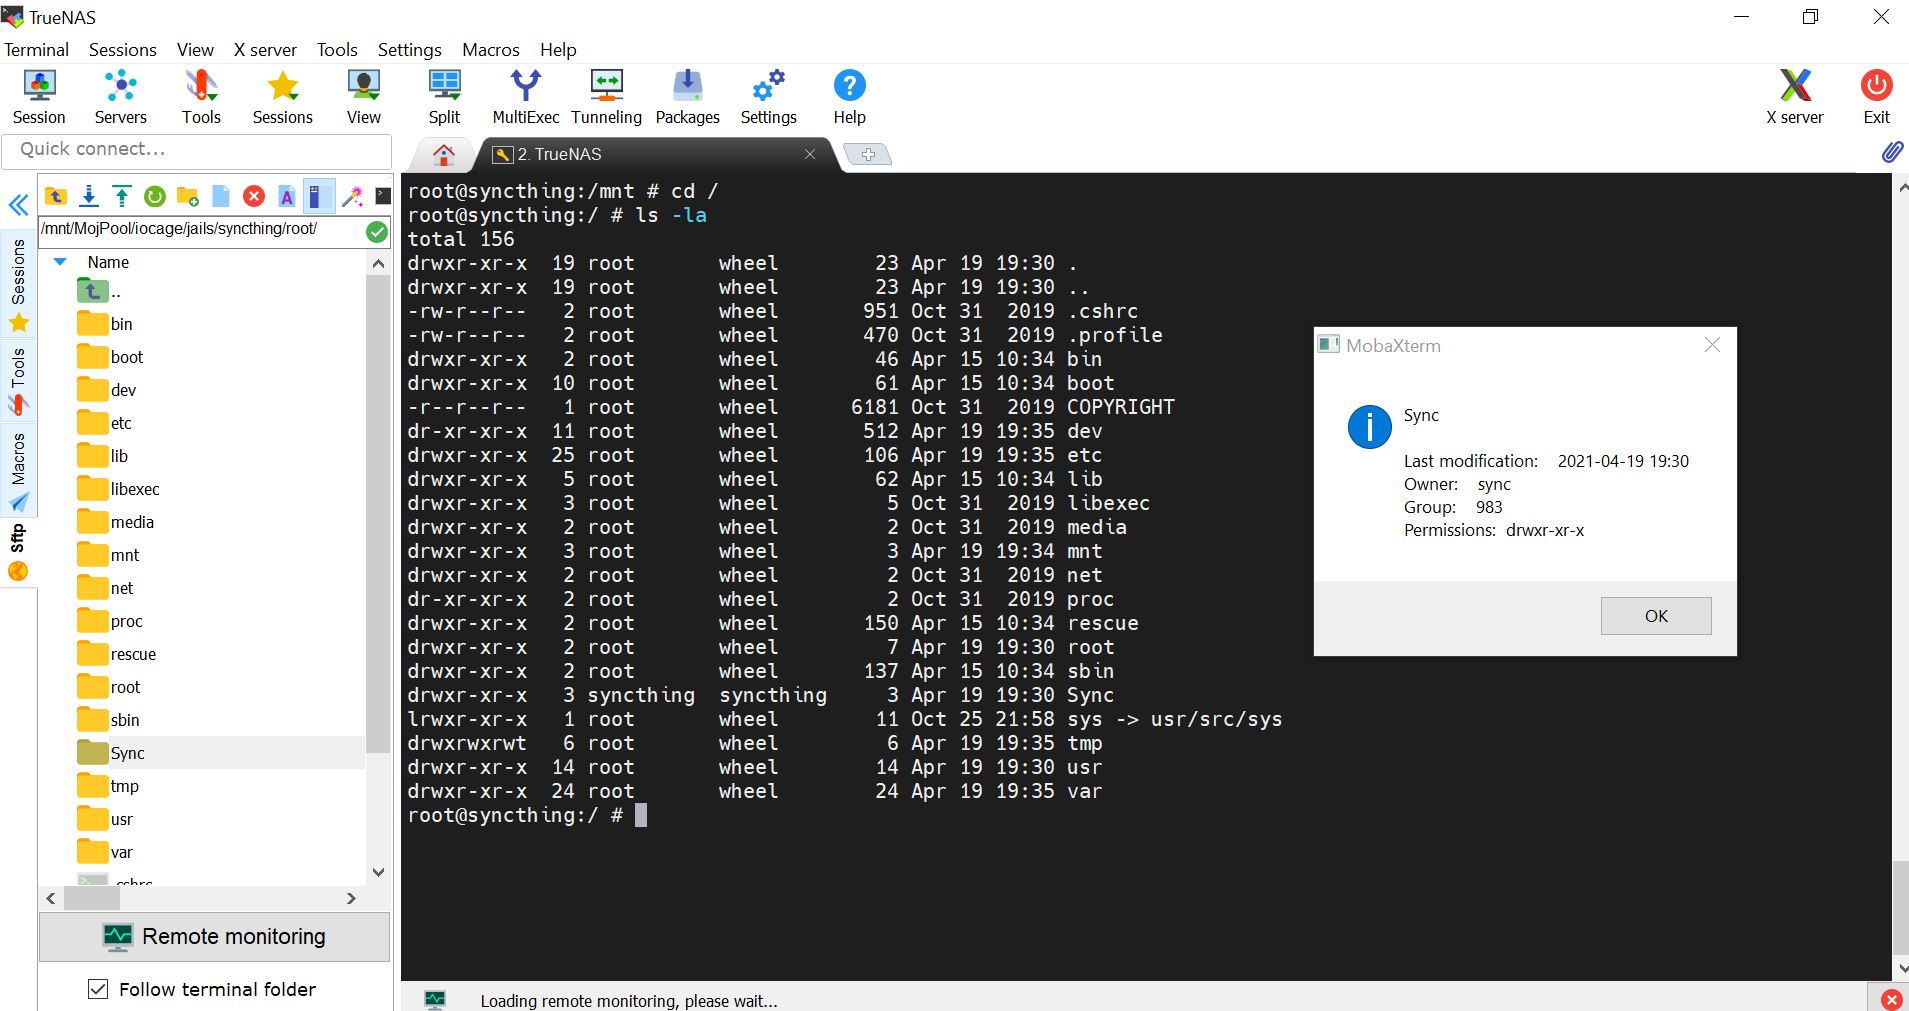Upload files via SFTP toolbar arrow icon
Viewport: 1909px width, 1011px height.
(x=122, y=196)
